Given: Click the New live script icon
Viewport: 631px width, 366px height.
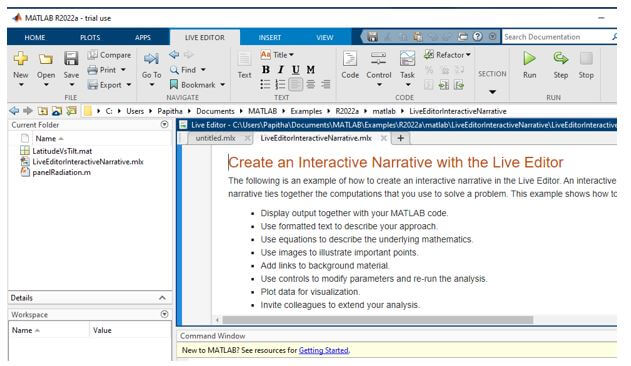Looking at the screenshot, I should pyautogui.click(x=21, y=59).
